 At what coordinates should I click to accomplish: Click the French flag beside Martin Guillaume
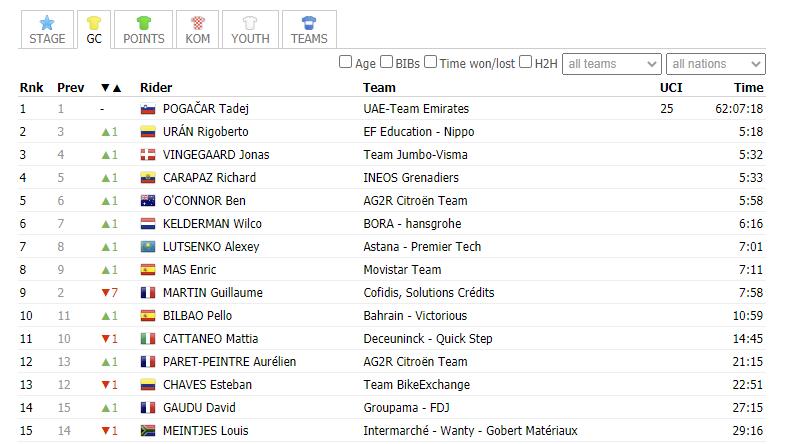148,293
